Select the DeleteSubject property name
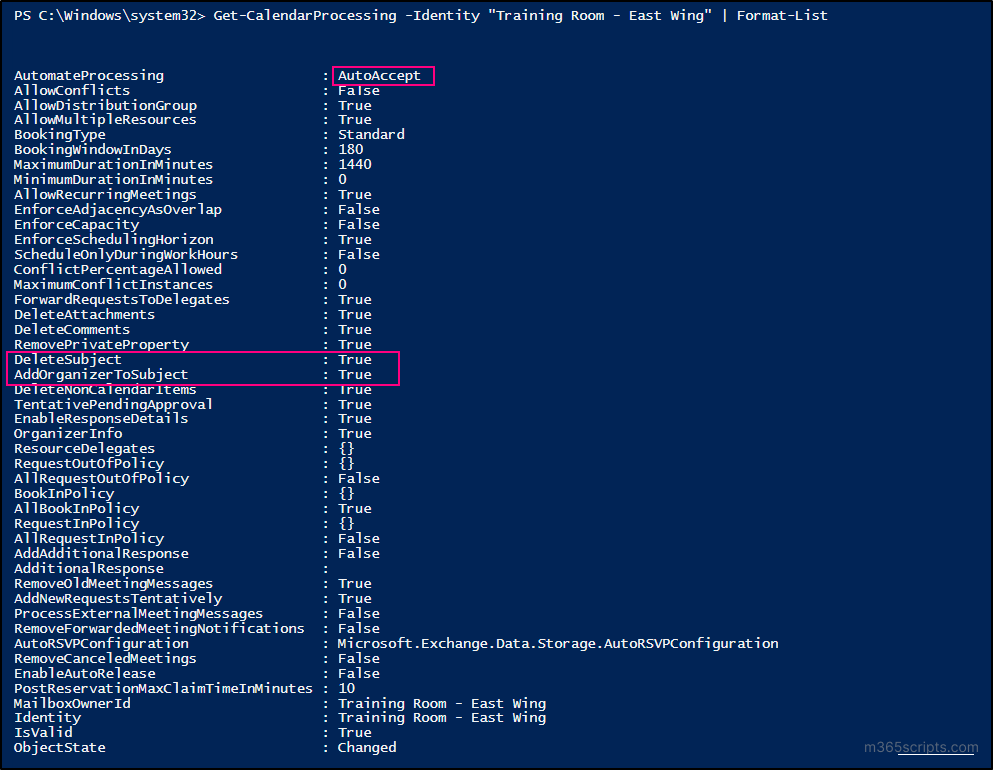This screenshot has height=770, width=993. point(67,359)
